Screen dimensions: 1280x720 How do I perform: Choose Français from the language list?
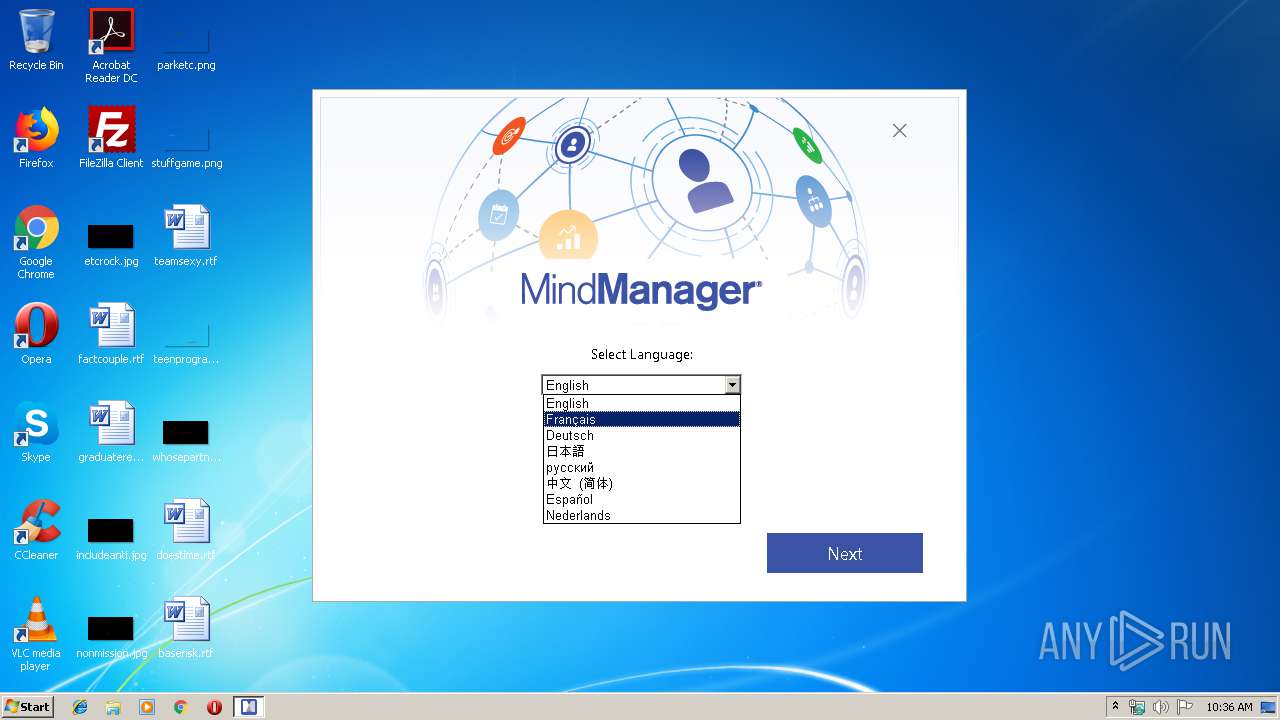coord(641,420)
